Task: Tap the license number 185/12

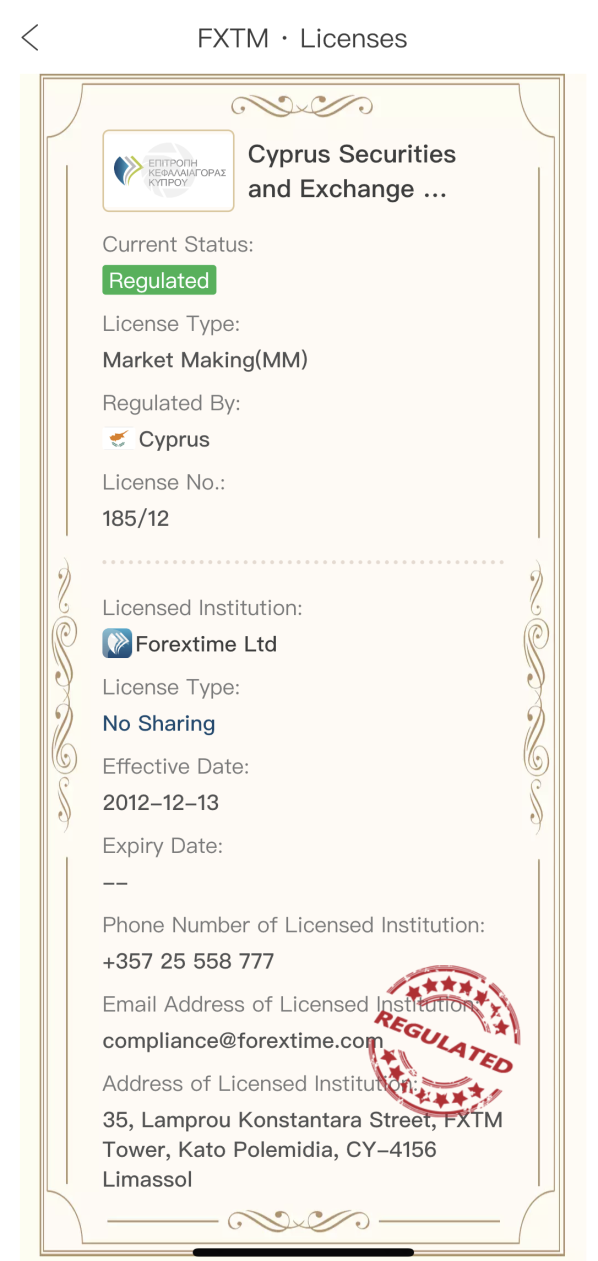Action: (136, 518)
